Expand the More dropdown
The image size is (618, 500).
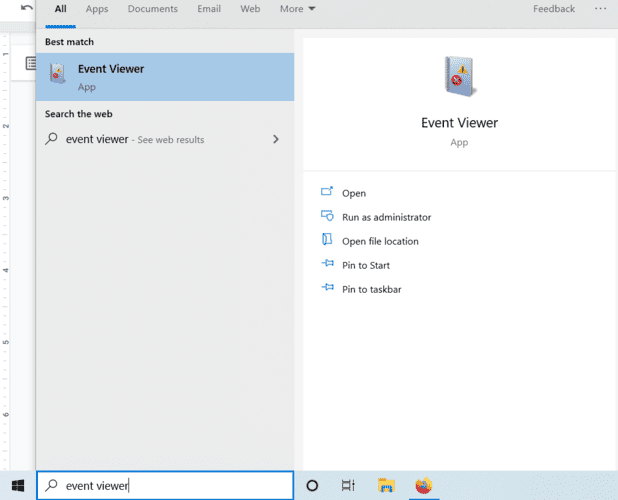[297, 9]
